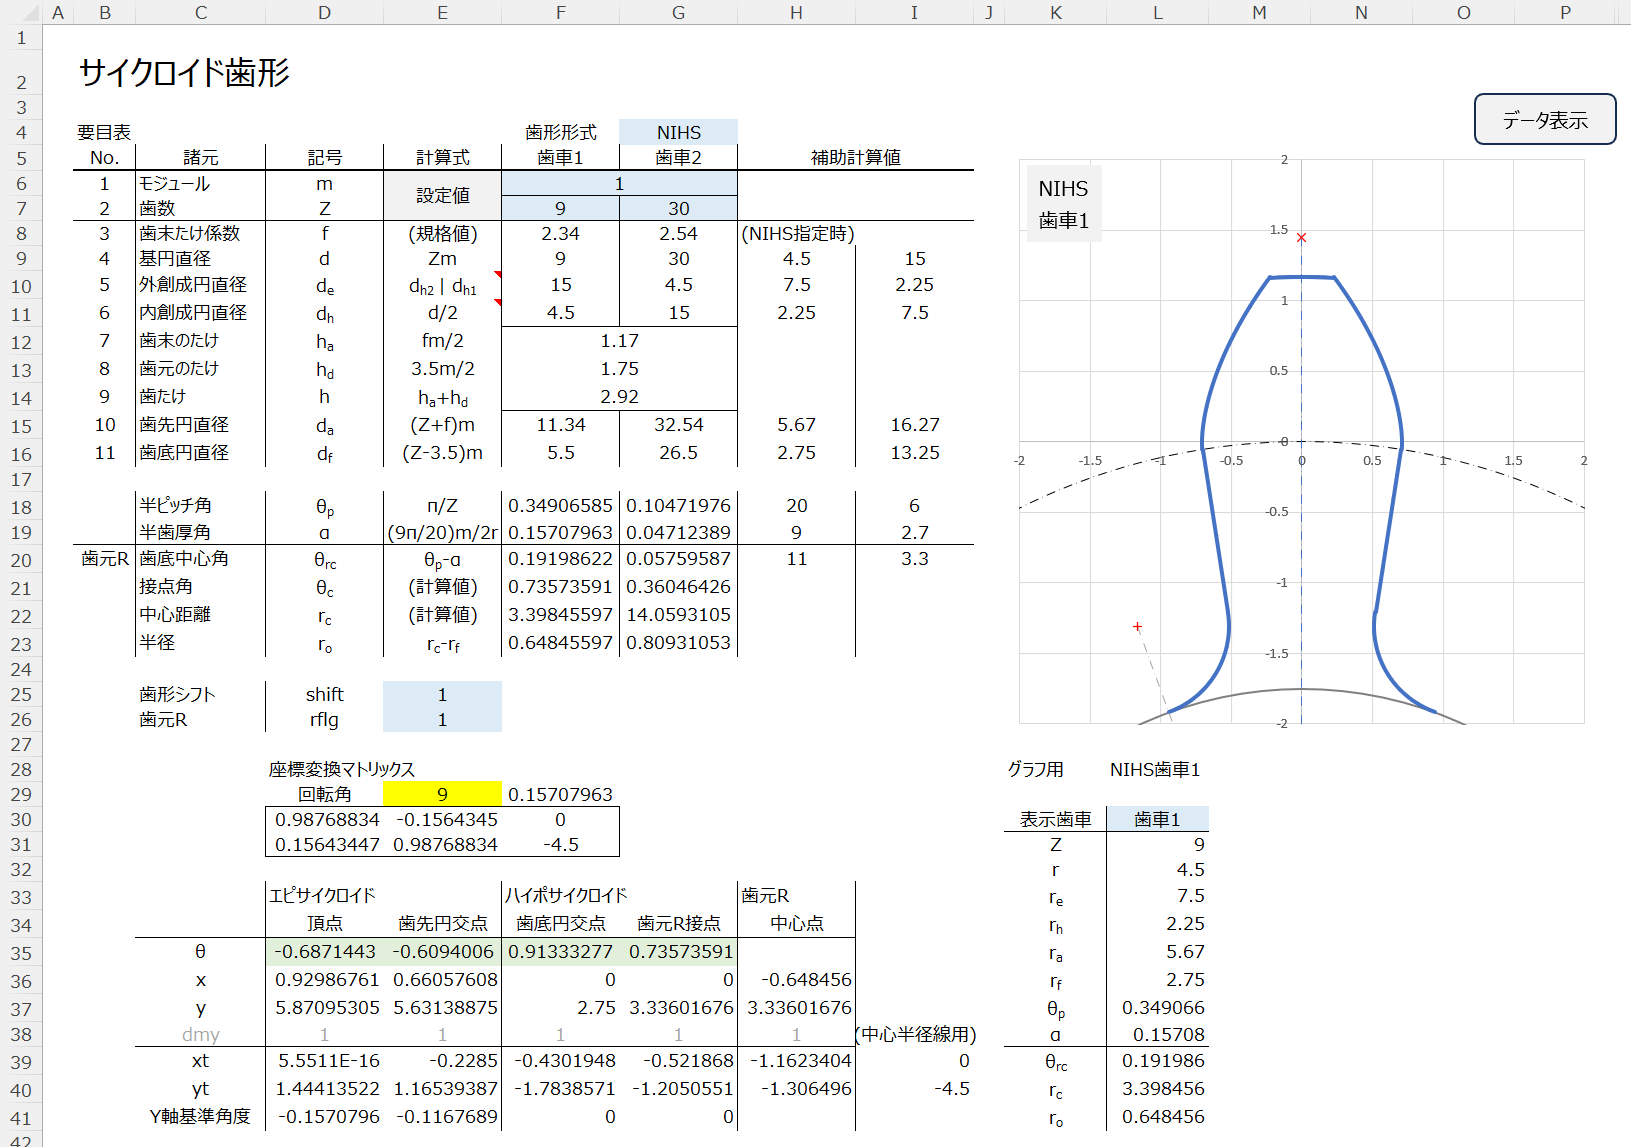This screenshot has width=1631, height=1147.
Task: Click the shift value cell
Action: [442, 694]
